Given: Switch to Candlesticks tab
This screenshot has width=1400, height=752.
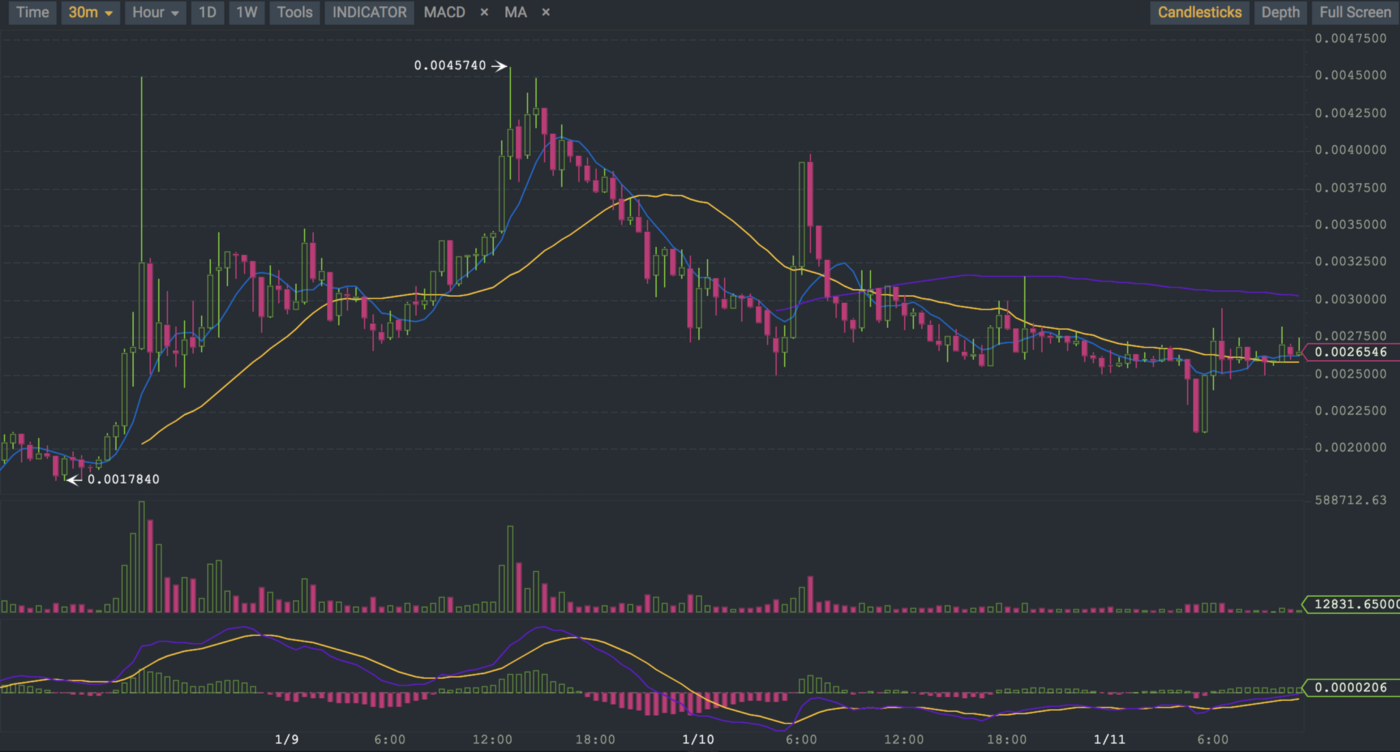Looking at the screenshot, I should click(1199, 13).
